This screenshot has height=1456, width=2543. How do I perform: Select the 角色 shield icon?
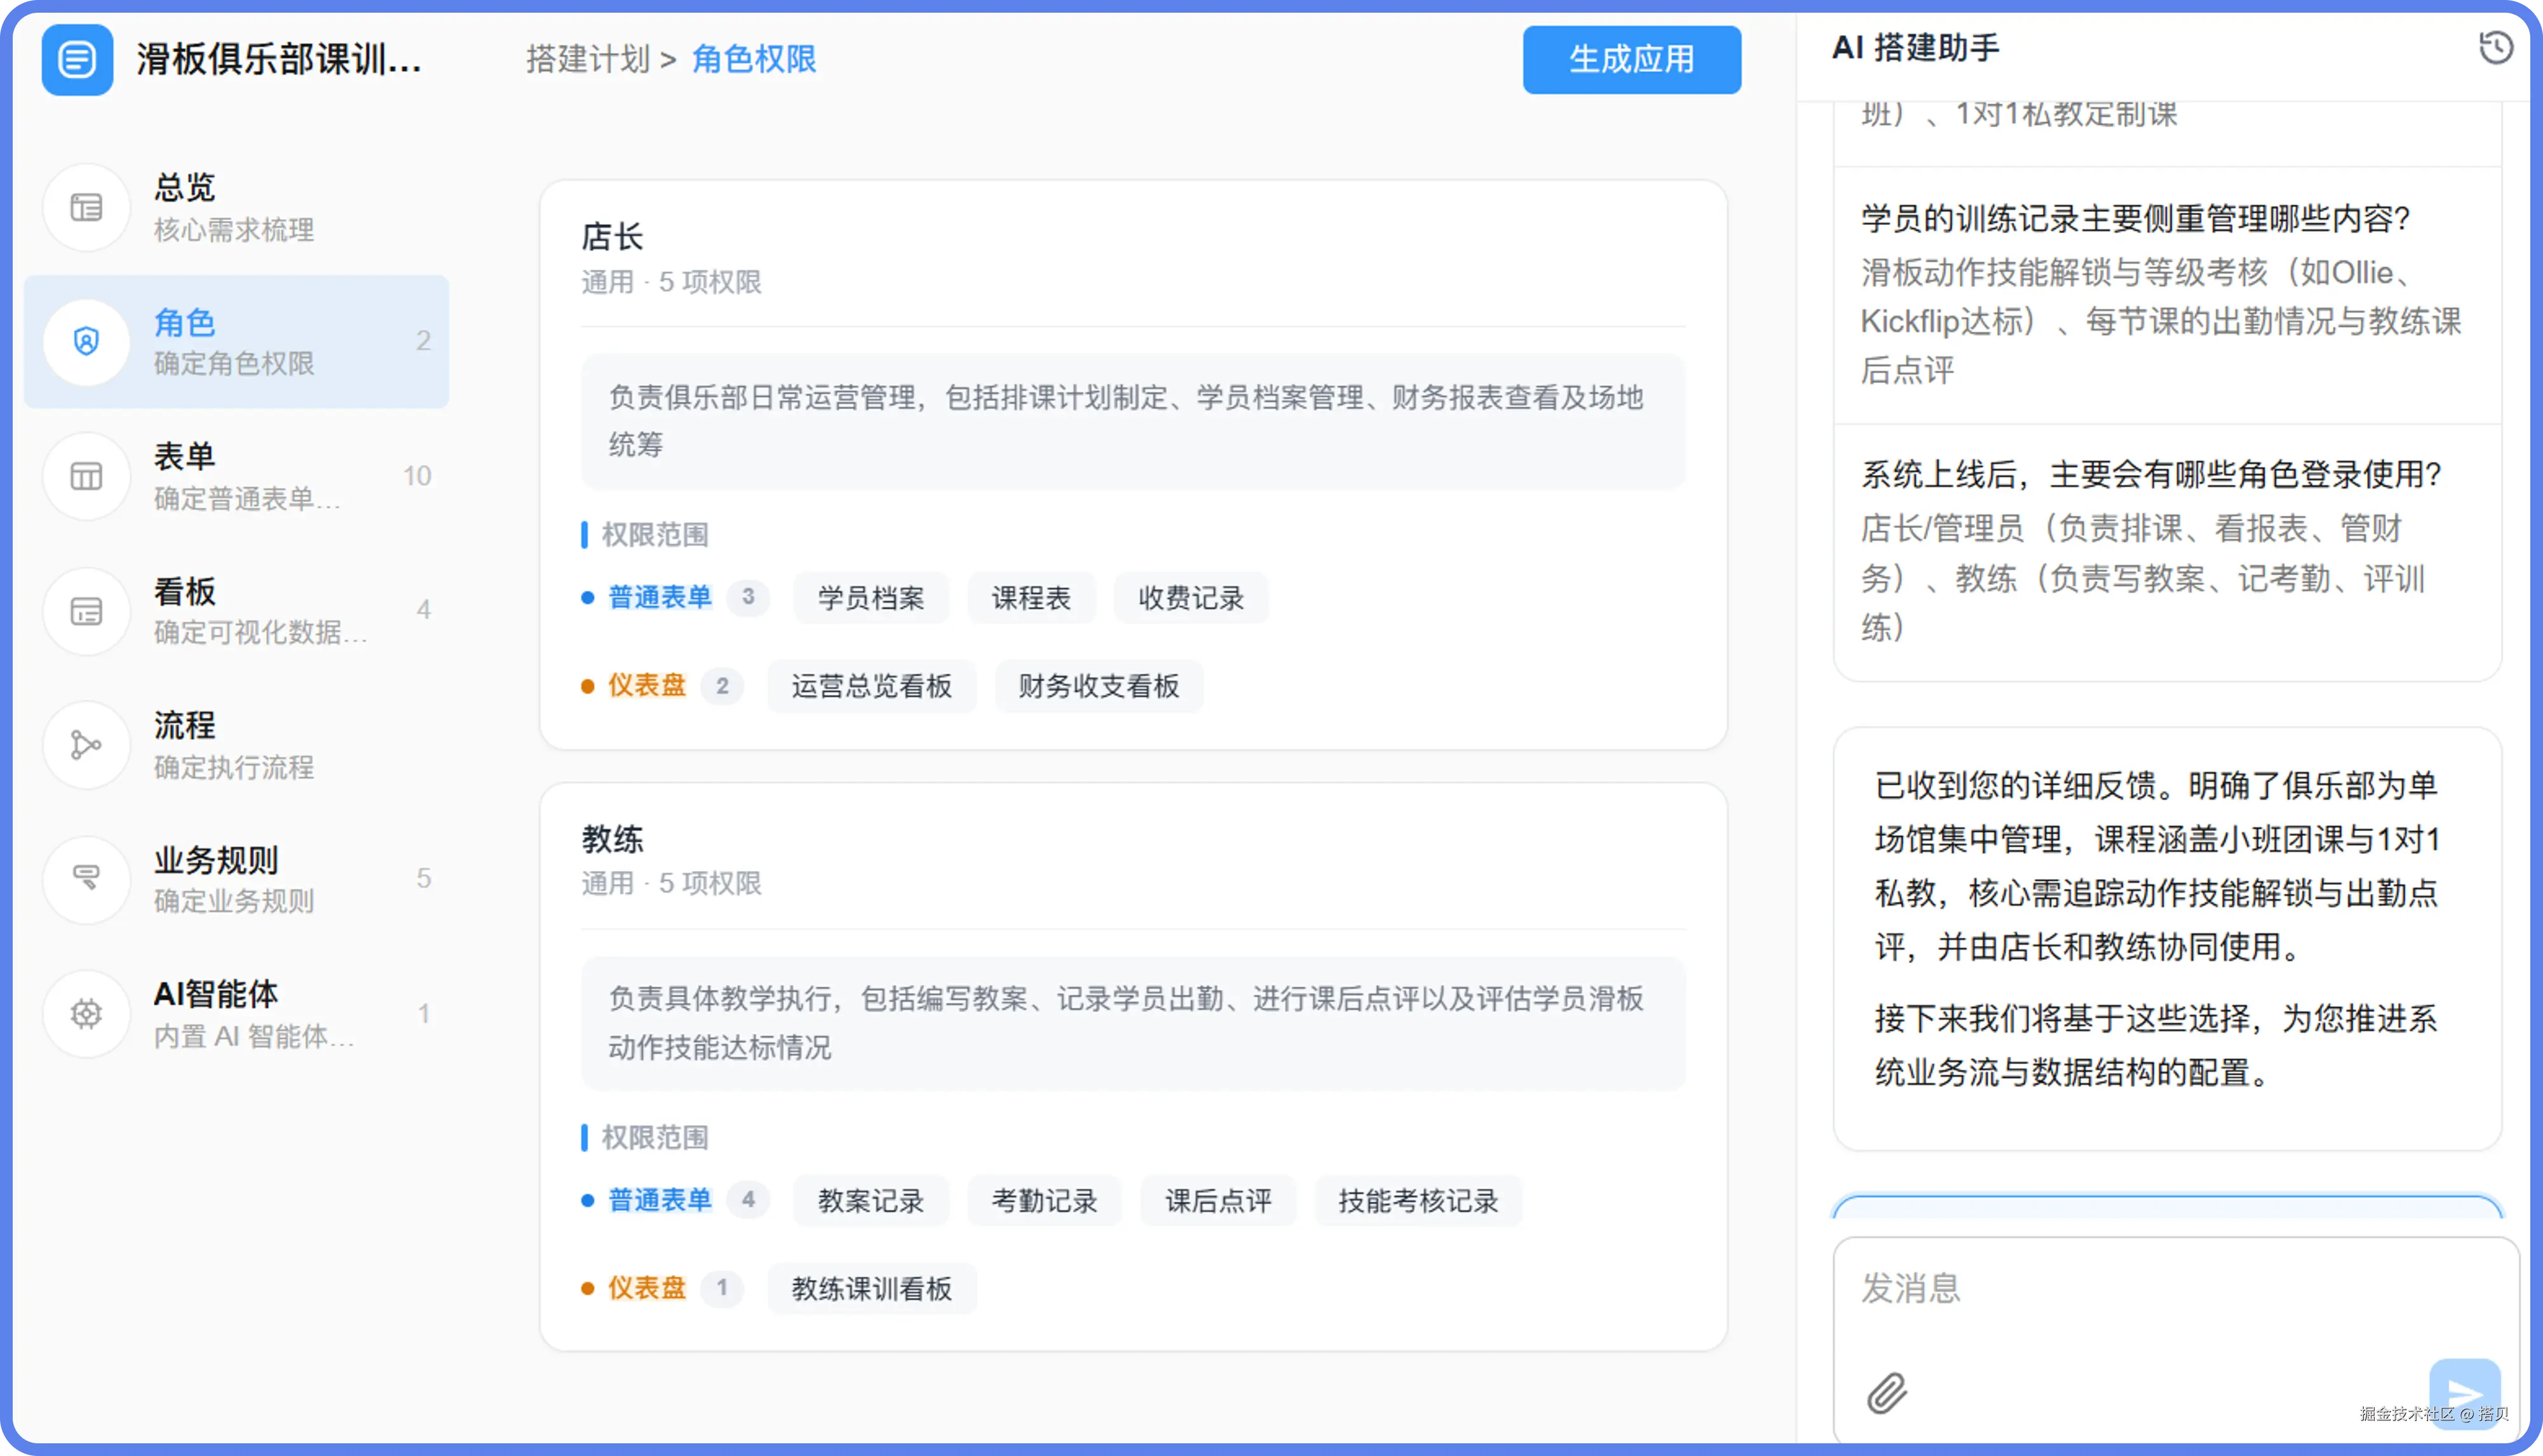(87, 342)
